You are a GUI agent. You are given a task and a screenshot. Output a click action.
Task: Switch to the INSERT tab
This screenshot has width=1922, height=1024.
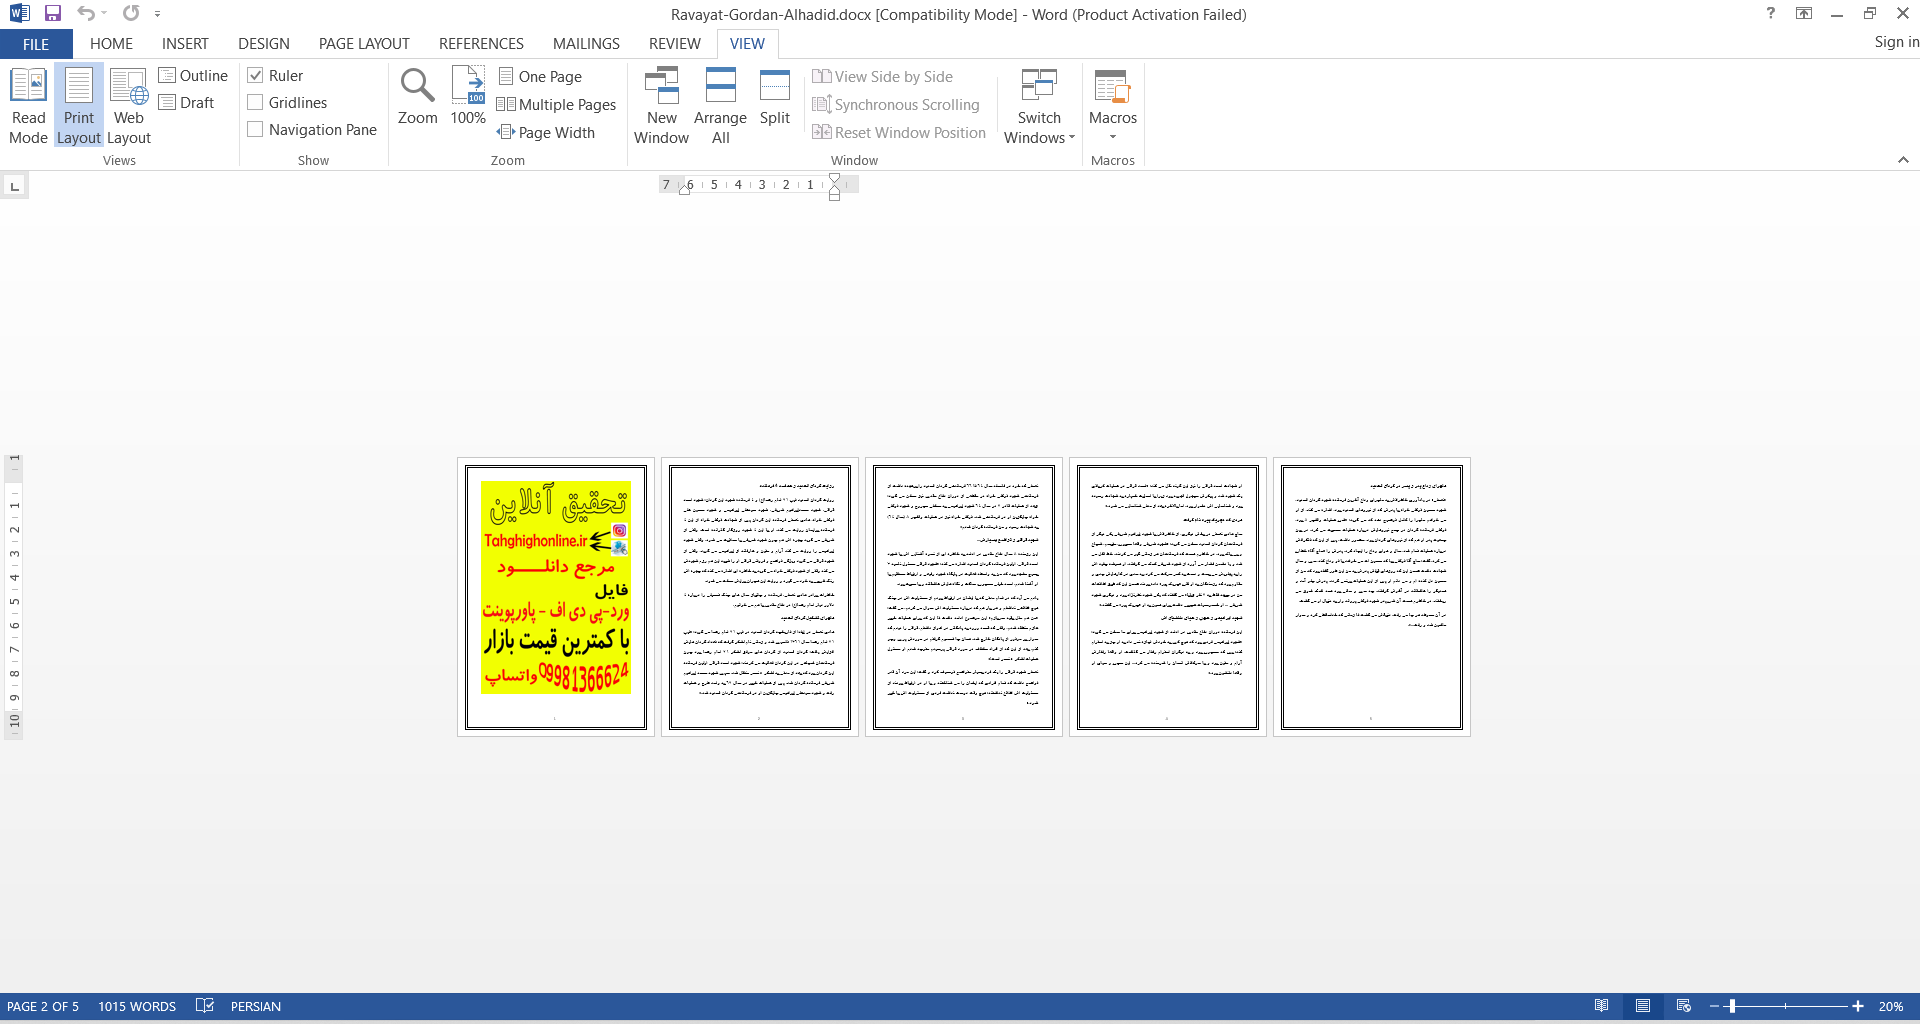(x=185, y=44)
